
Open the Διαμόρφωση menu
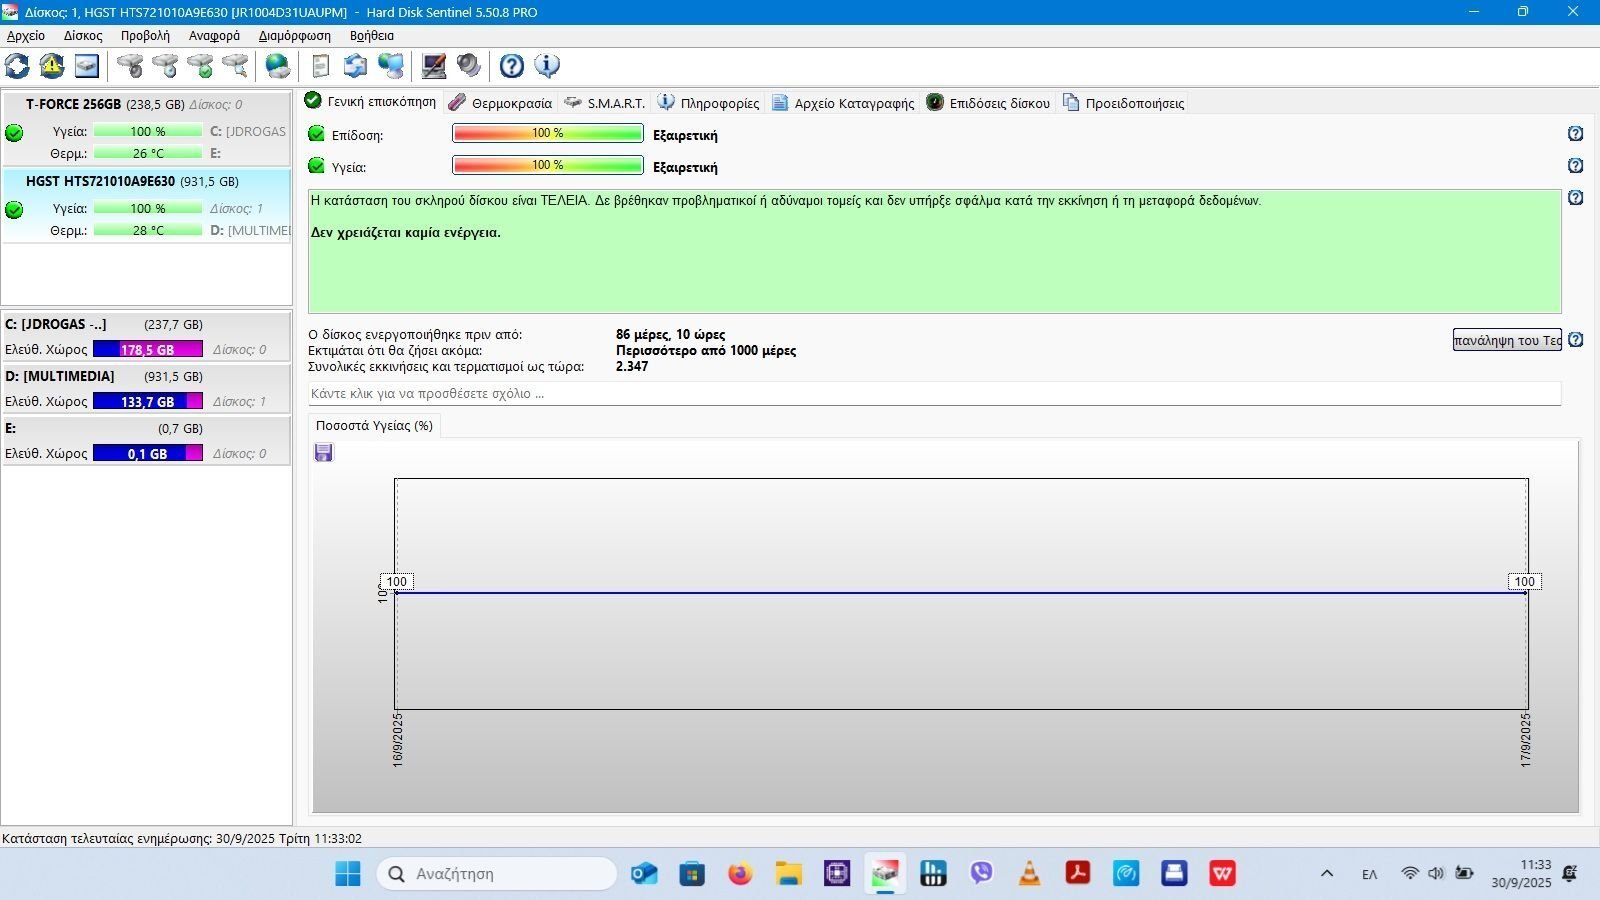pos(294,36)
